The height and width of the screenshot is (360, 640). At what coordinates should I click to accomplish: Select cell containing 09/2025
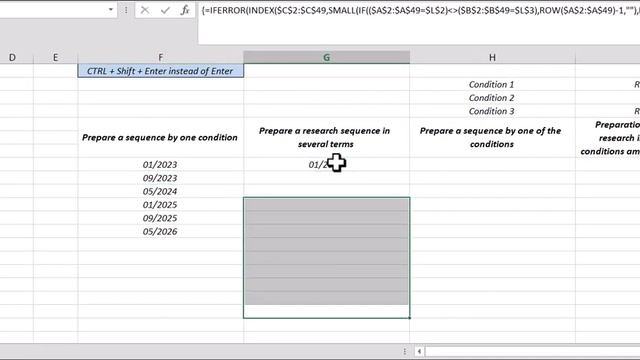[x=160, y=218]
